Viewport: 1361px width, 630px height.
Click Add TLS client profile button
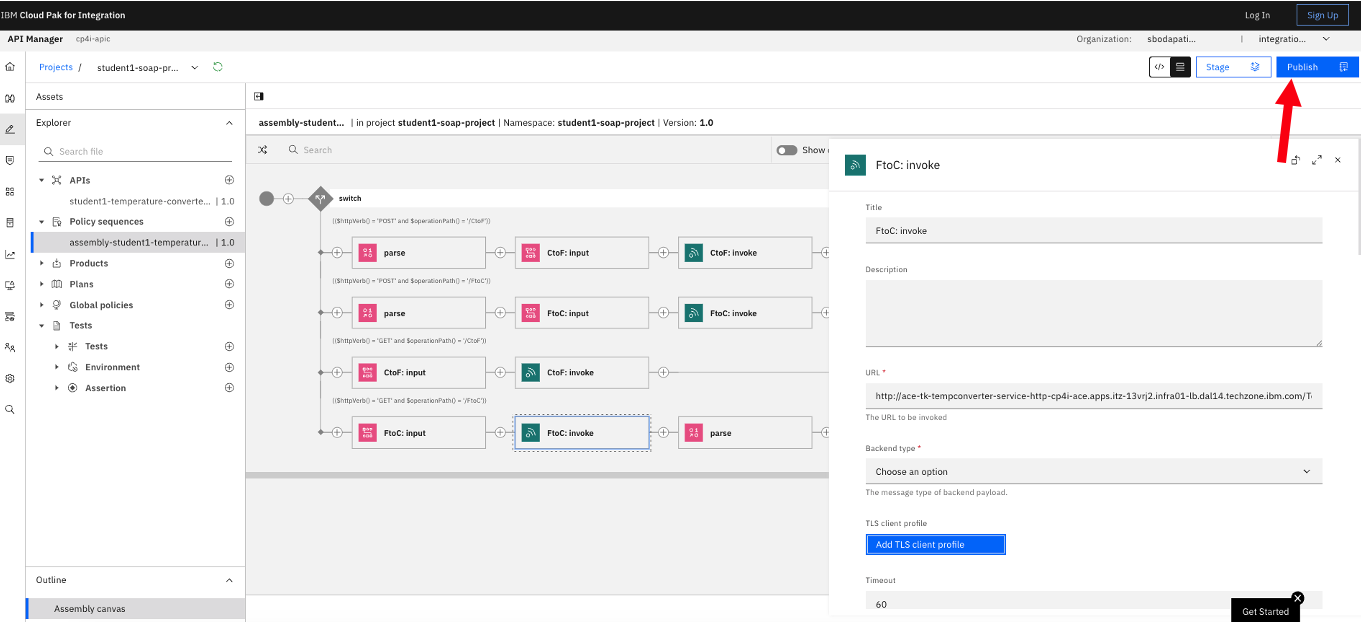(x=935, y=545)
